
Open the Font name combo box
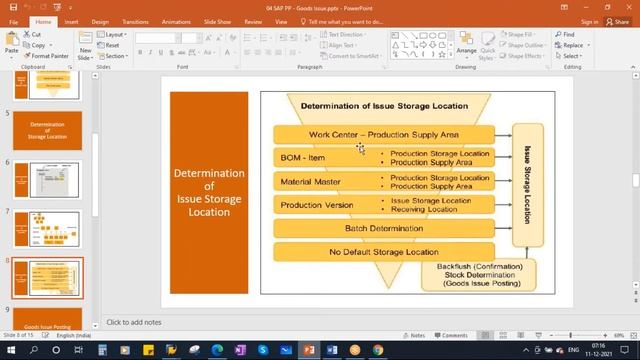pos(158,38)
